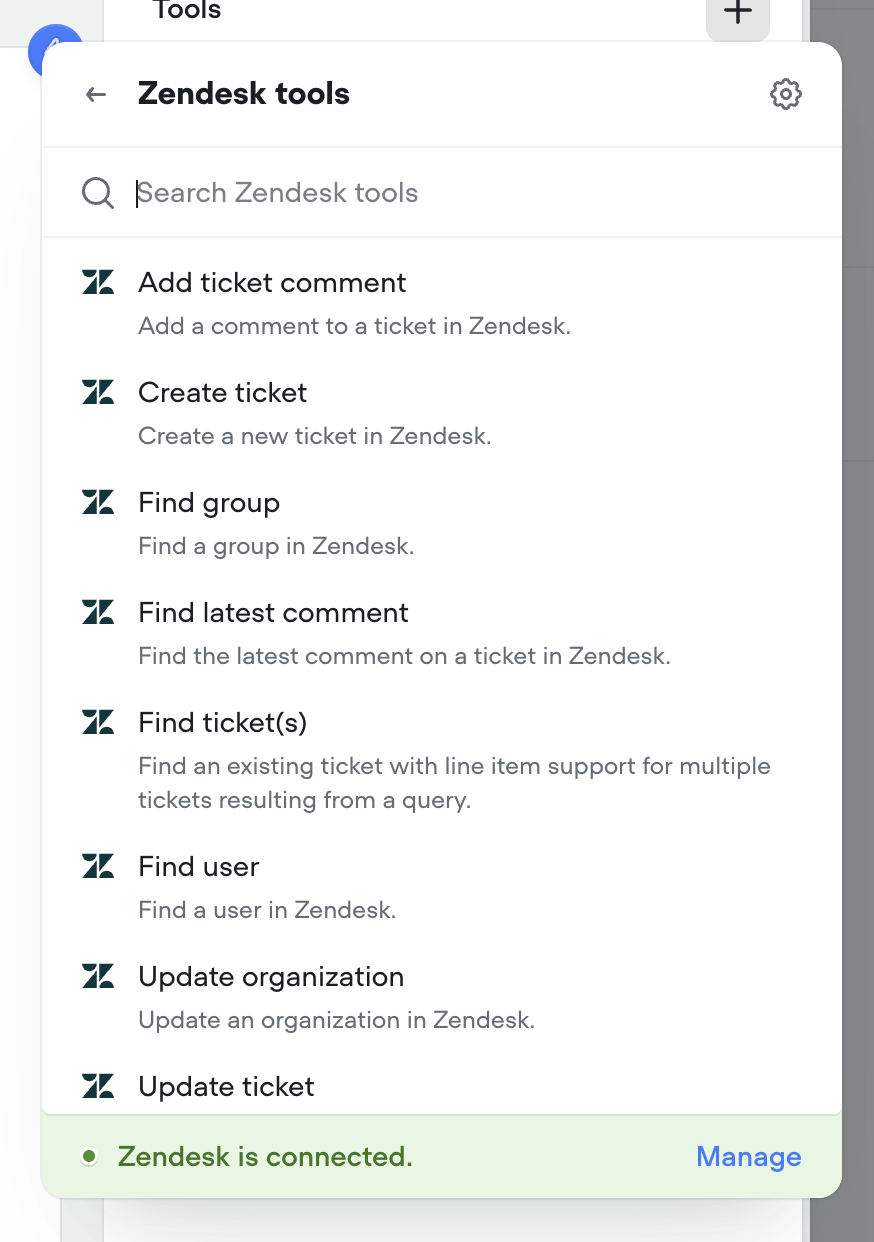The image size is (874, 1242).
Task: Click the Zendesk icon beside Update organization
Action: pos(97,976)
